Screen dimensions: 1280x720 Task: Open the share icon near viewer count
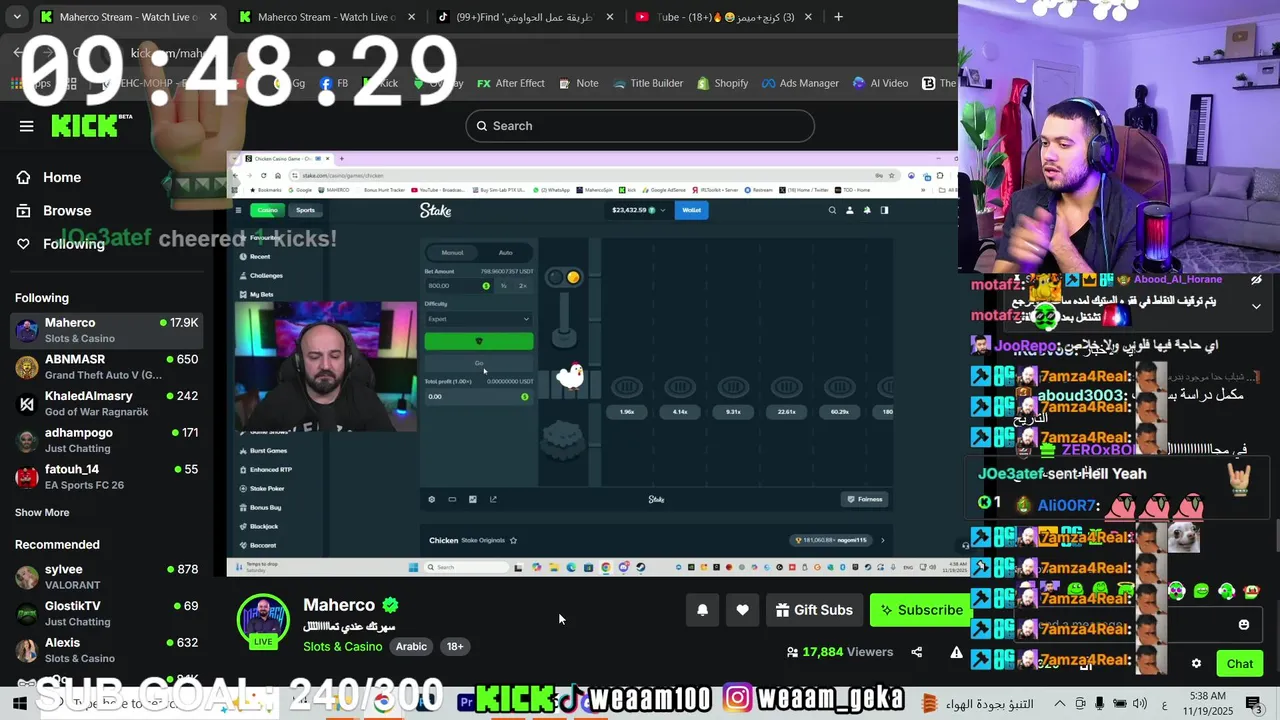coord(916,652)
